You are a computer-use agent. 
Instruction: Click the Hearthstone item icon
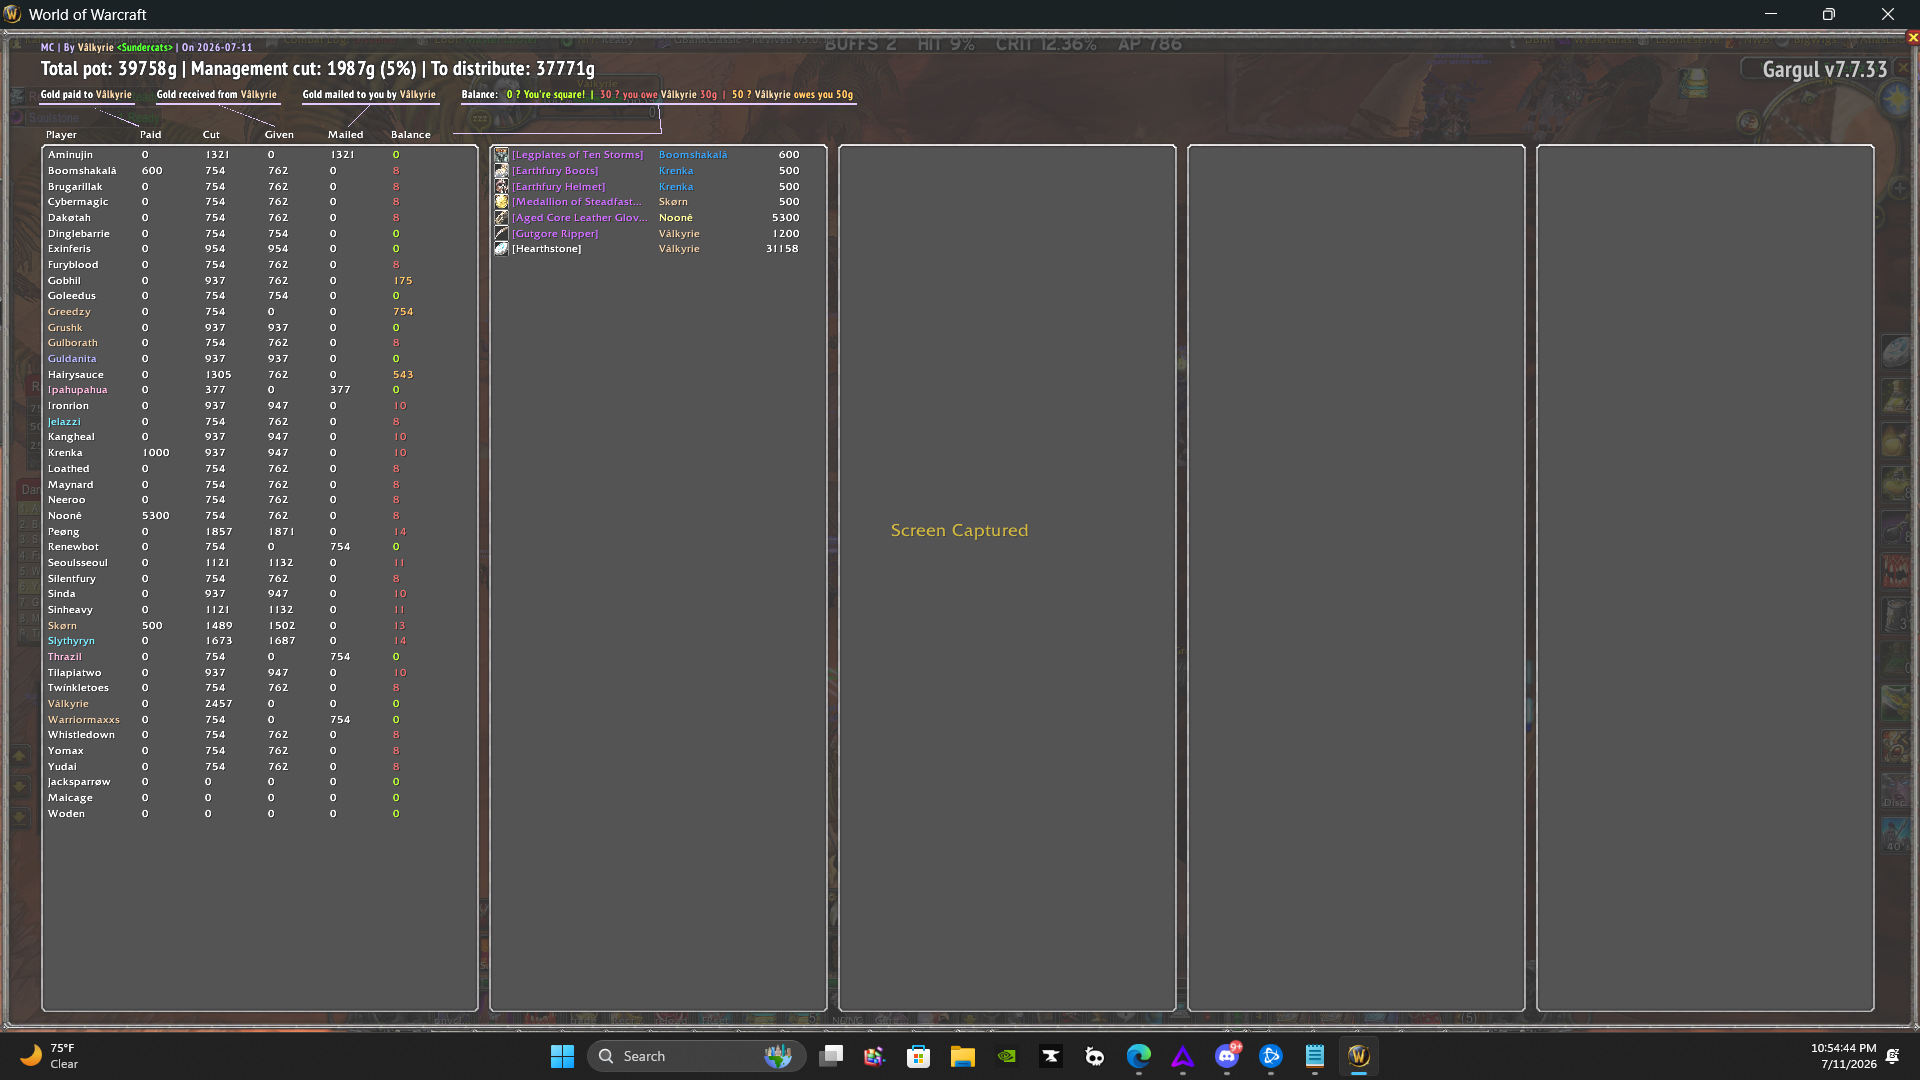(x=501, y=249)
